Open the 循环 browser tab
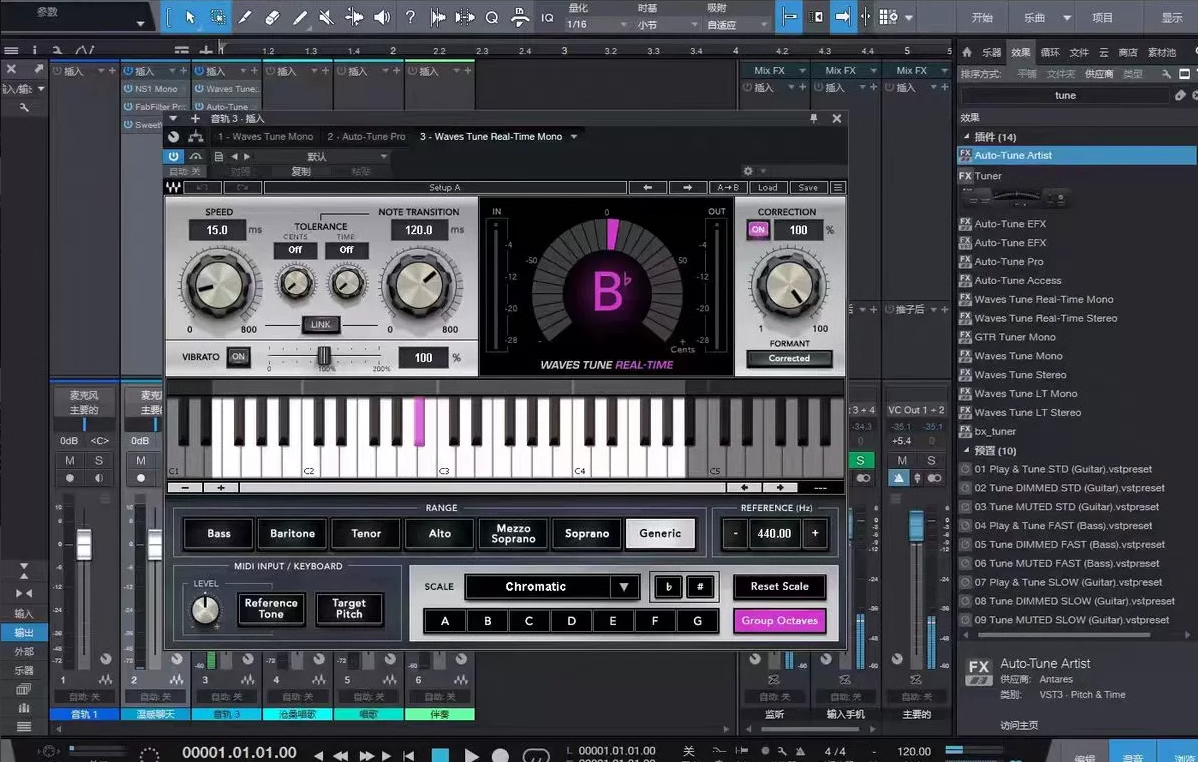 1050,52
